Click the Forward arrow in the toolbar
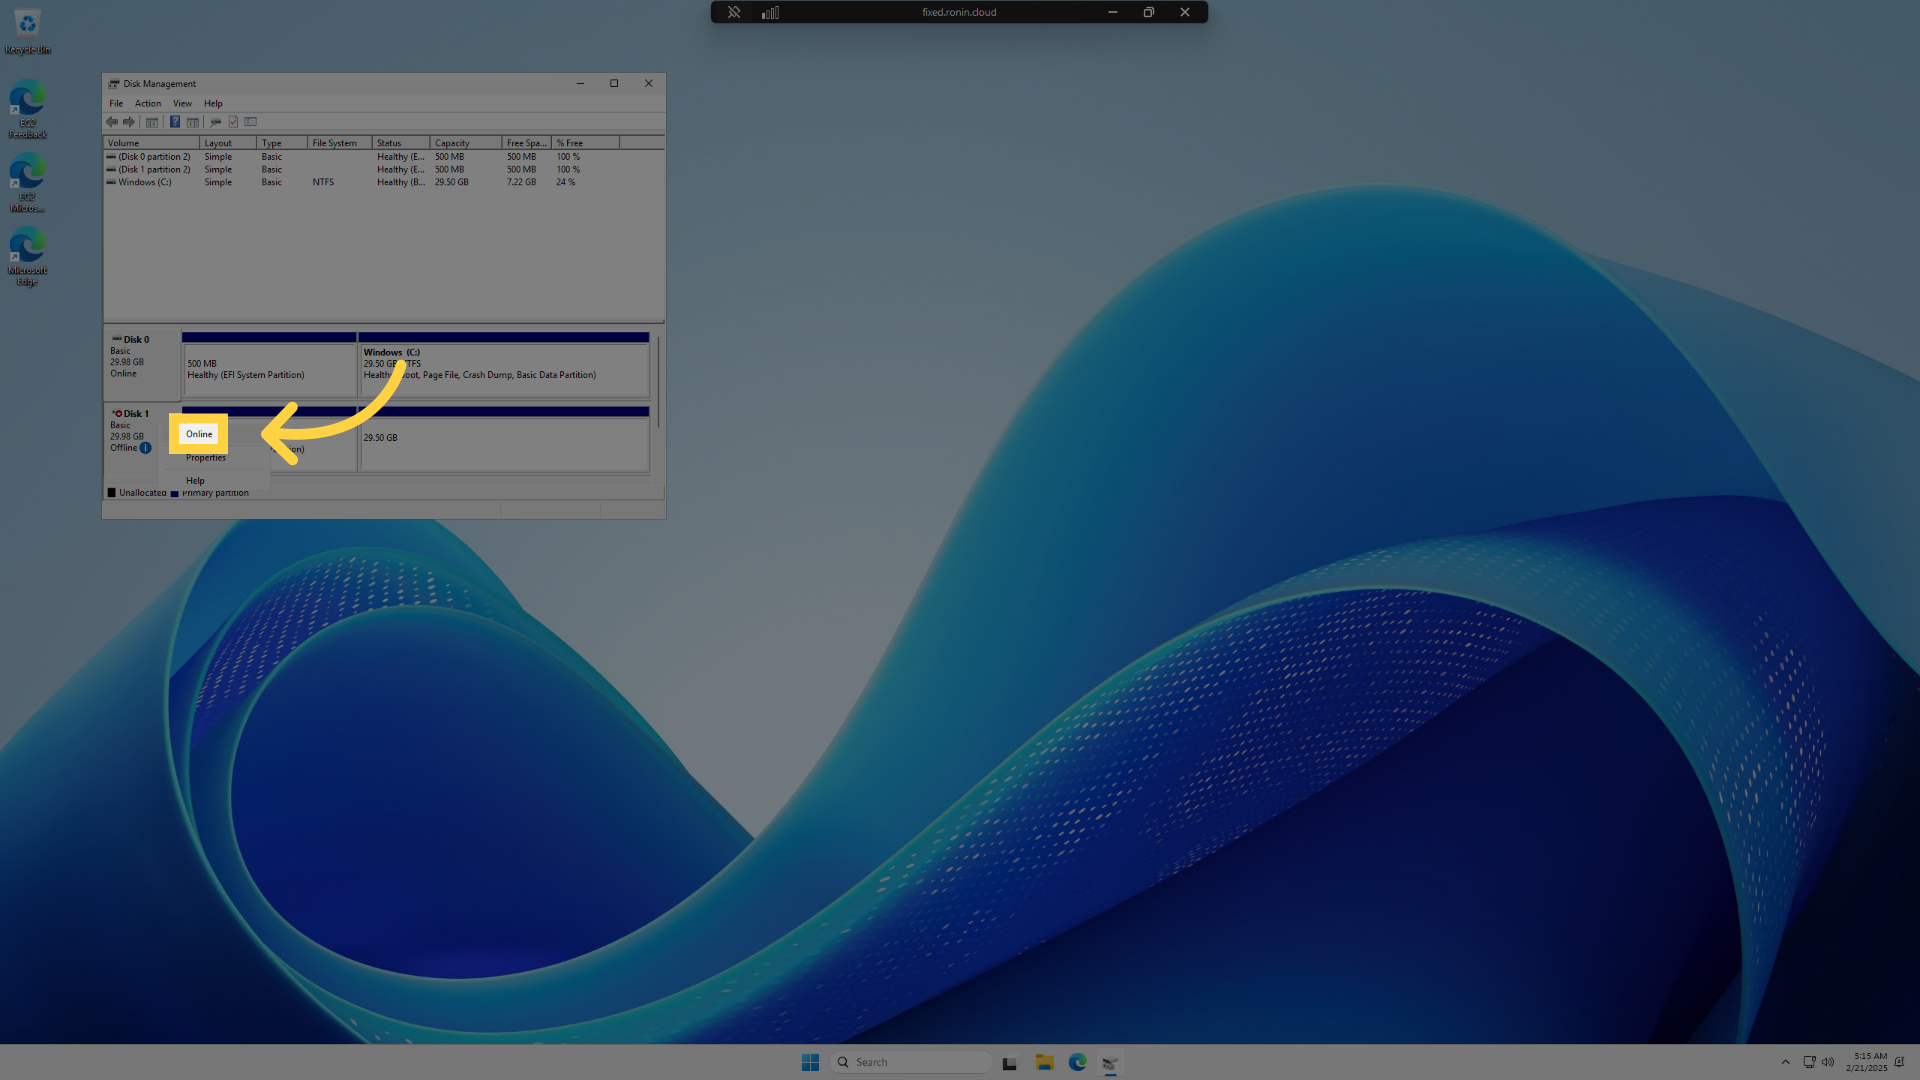The height and width of the screenshot is (1080, 1920). pyautogui.click(x=129, y=122)
